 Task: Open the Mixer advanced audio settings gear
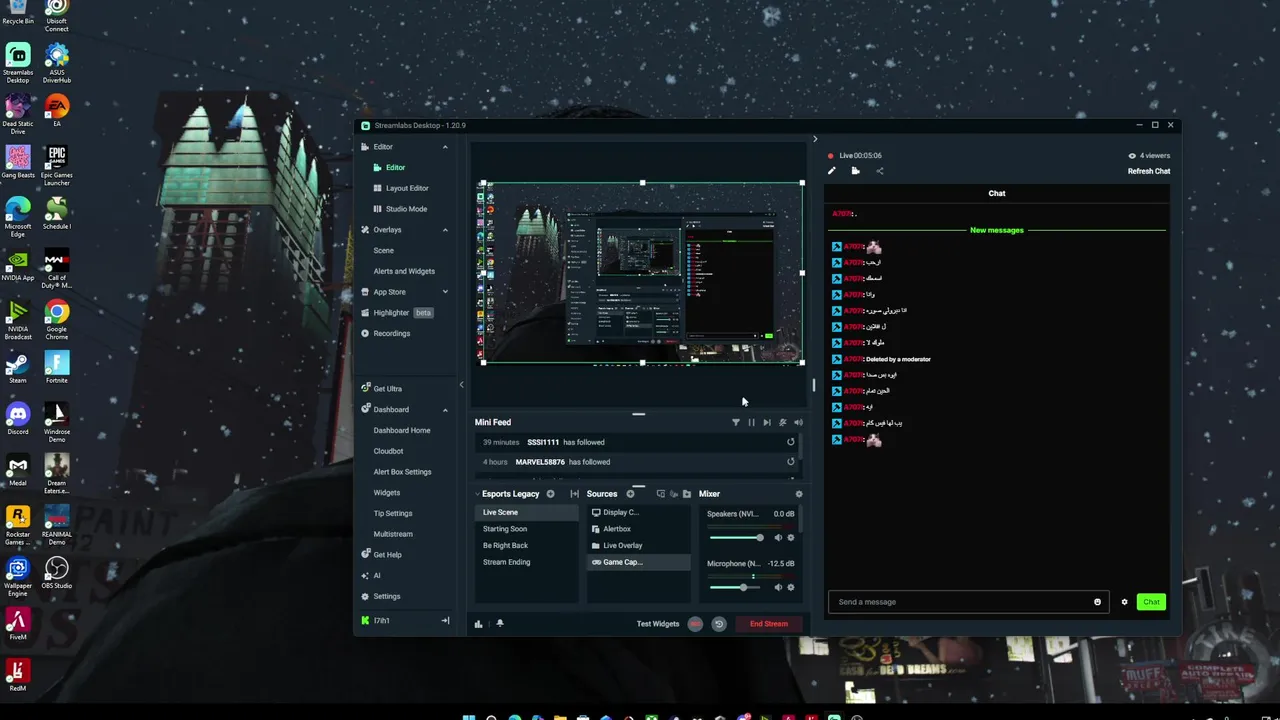(798, 494)
